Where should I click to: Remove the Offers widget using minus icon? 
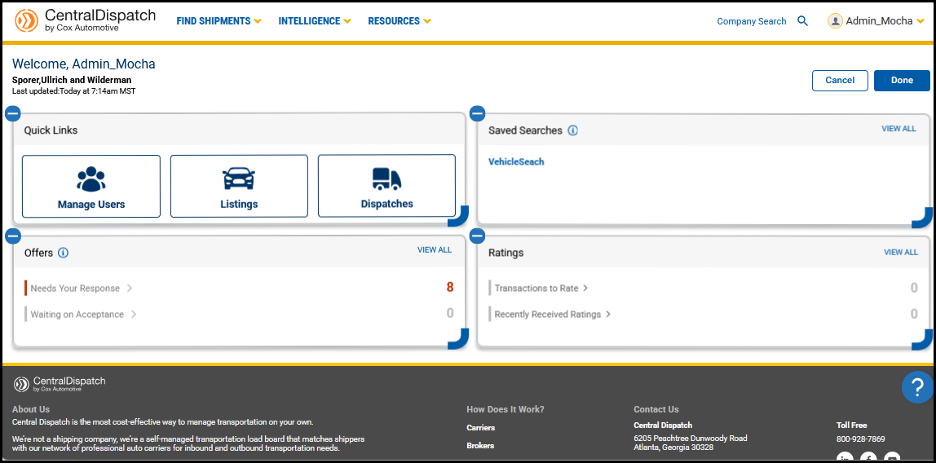click(13, 236)
